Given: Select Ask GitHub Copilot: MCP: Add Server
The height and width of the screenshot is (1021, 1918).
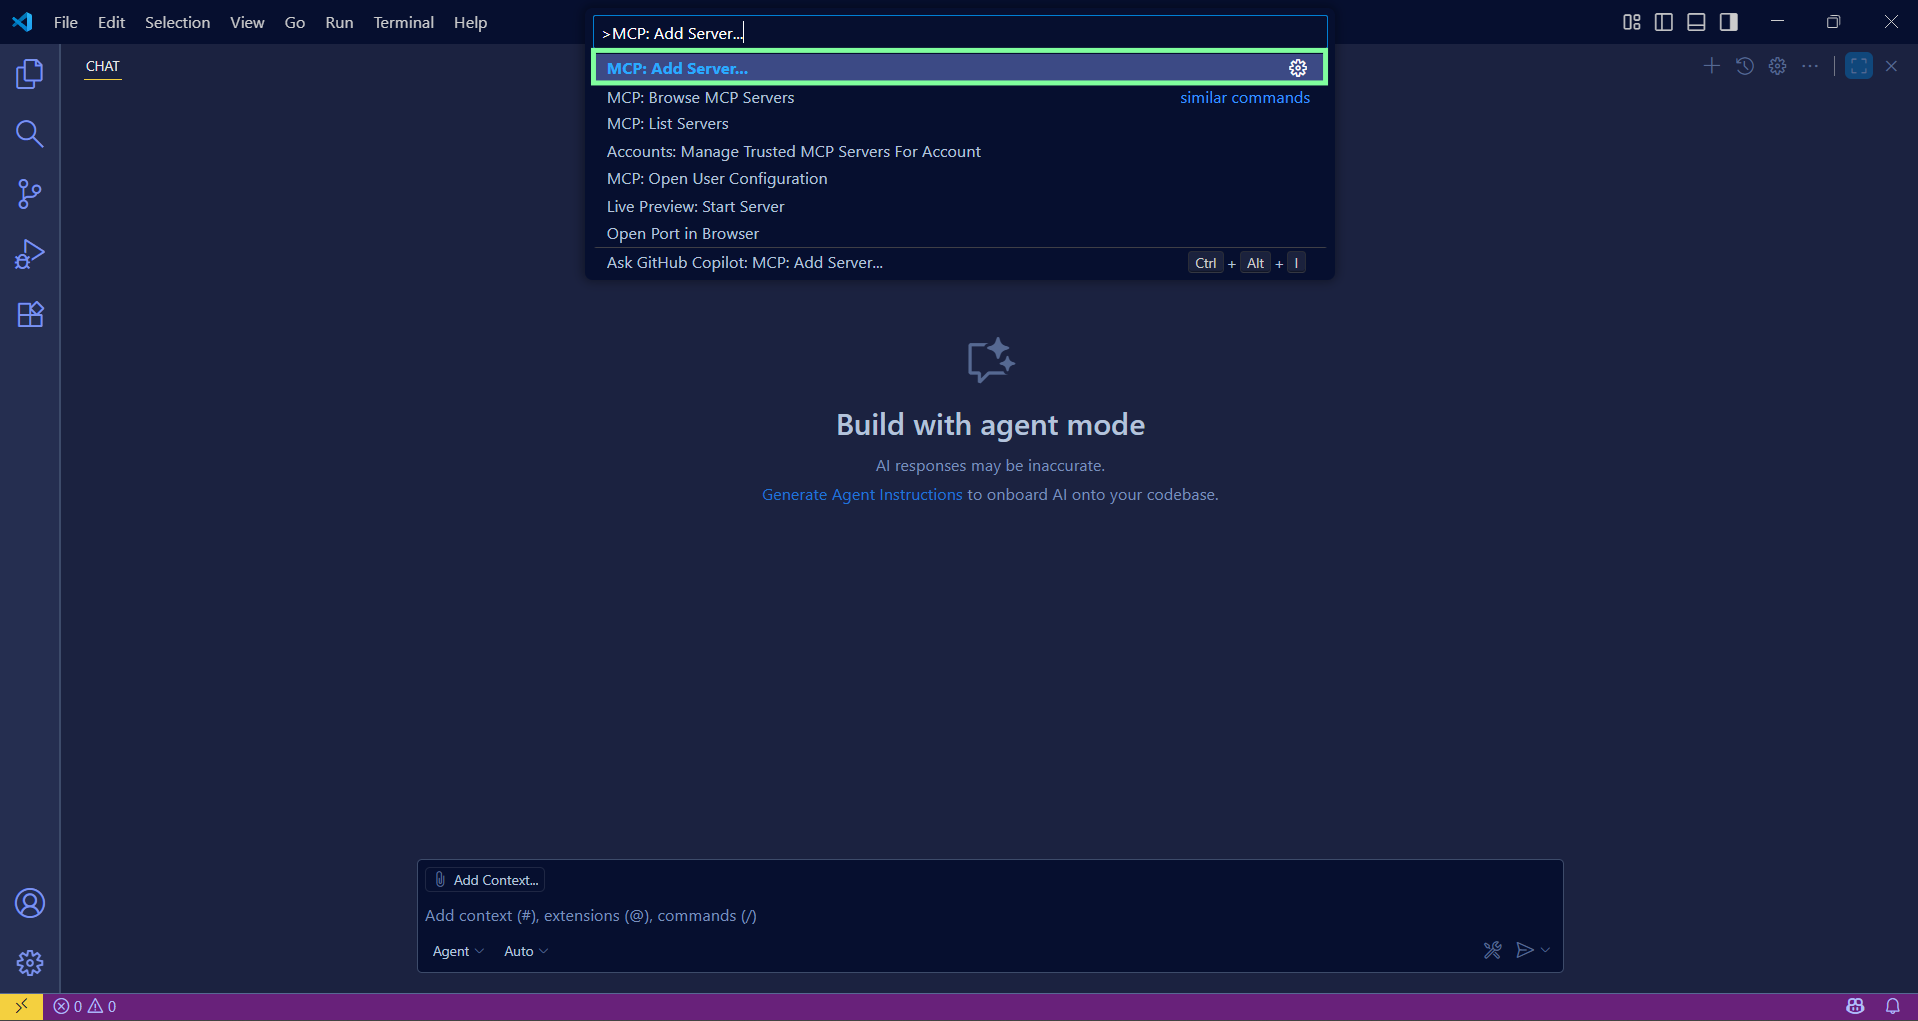Looking at the screenshot, I should [x=960, y=263].
